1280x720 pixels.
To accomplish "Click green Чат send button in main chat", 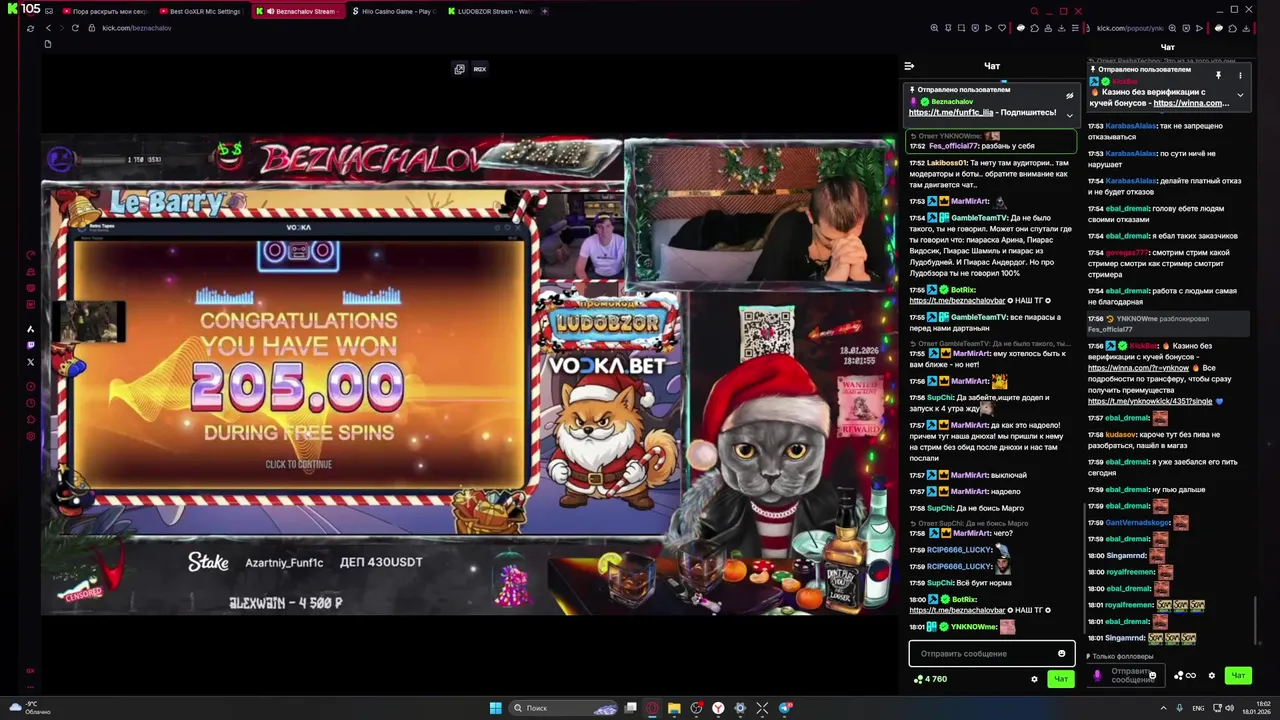I will 1061,679.
